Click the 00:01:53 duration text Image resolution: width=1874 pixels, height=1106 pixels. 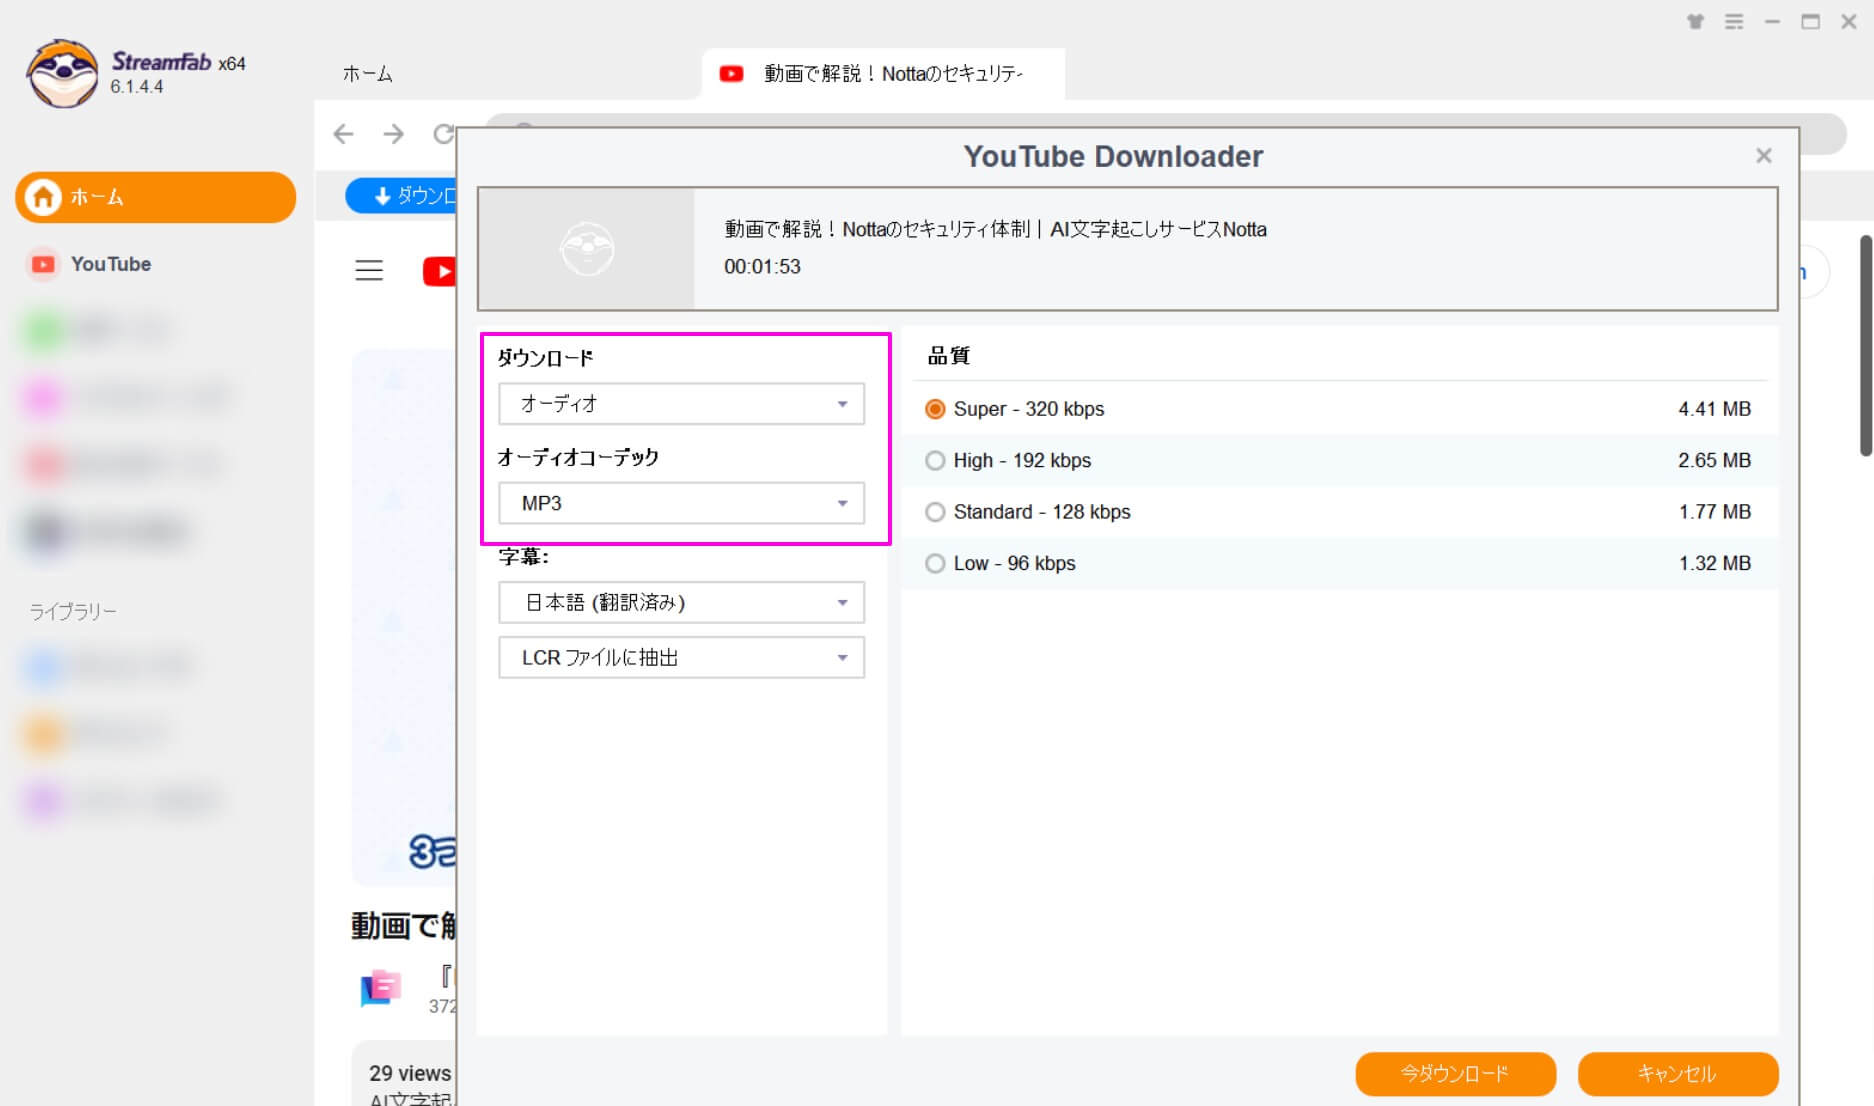tap(762, 267)
